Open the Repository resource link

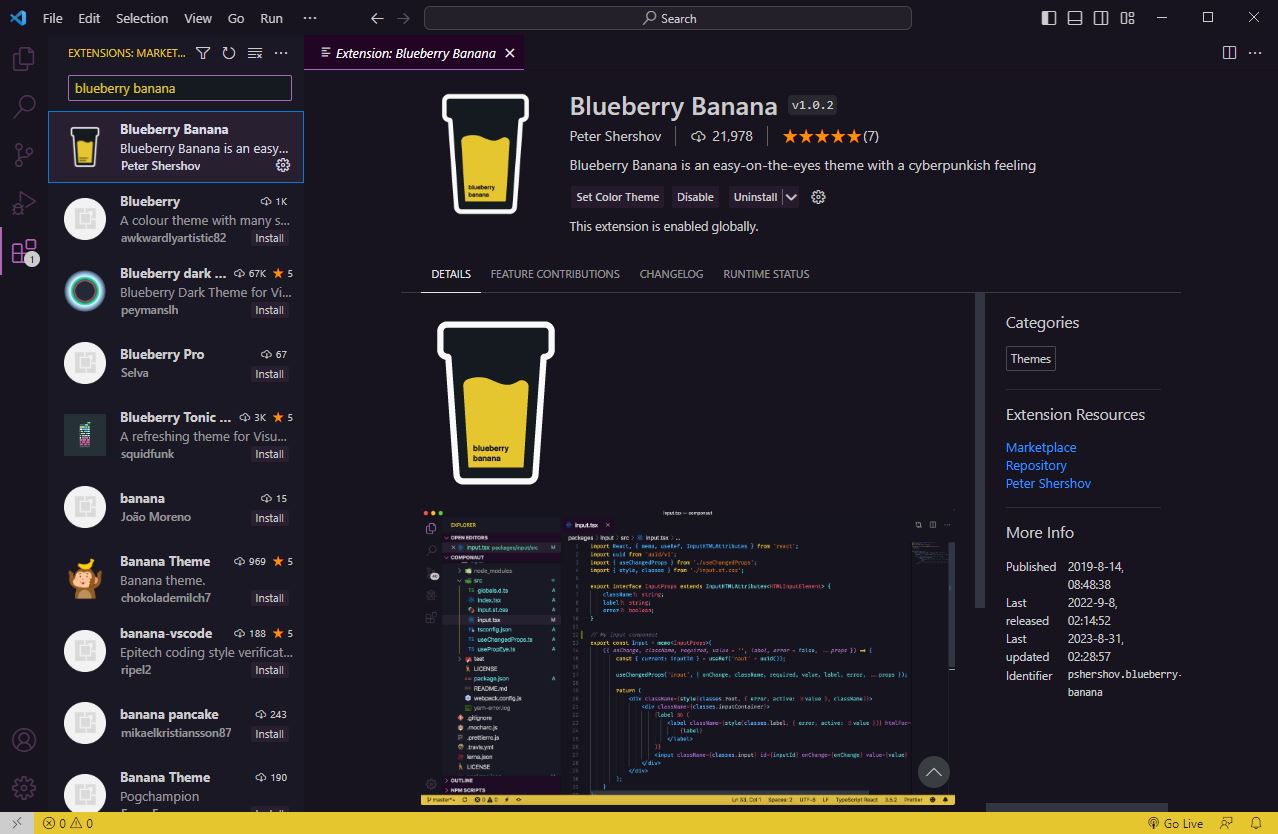tap(1036, 465)
